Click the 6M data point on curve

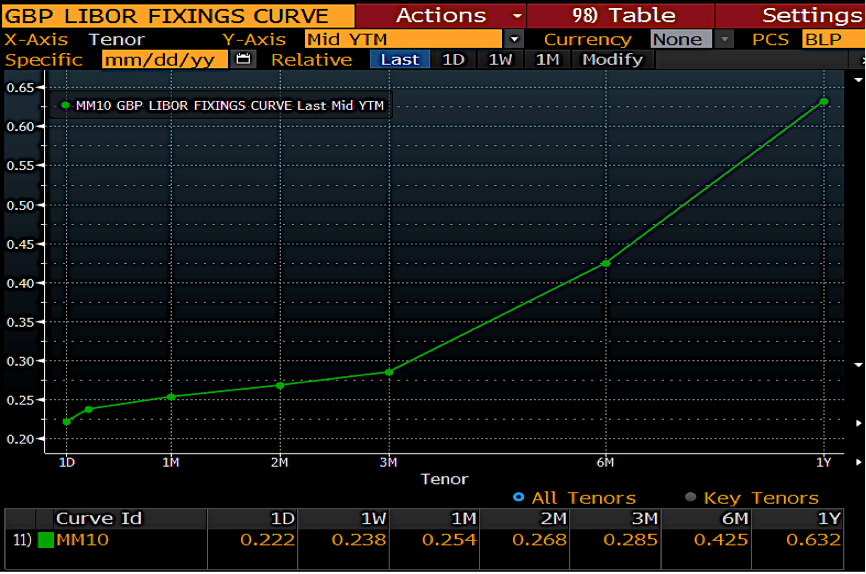tap(606, 264)
